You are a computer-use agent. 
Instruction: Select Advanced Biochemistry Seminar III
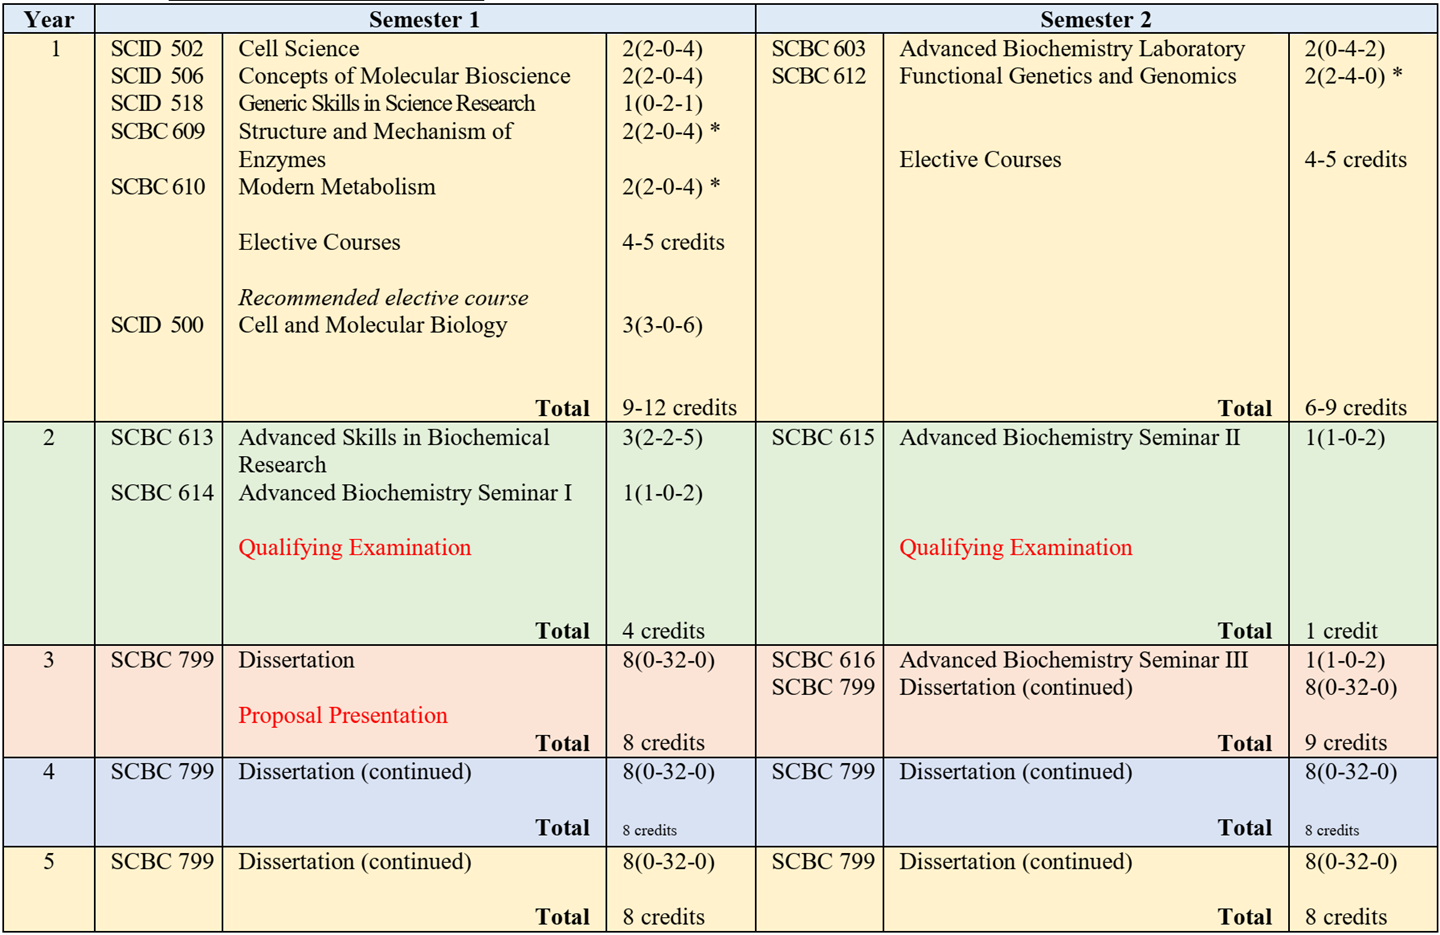click(1073, 660)
